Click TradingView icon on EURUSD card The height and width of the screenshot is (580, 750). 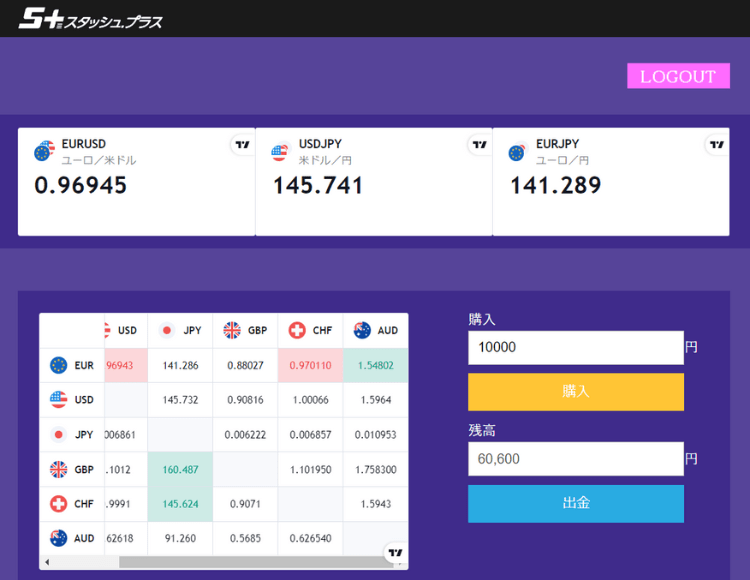tap(242, 145)
